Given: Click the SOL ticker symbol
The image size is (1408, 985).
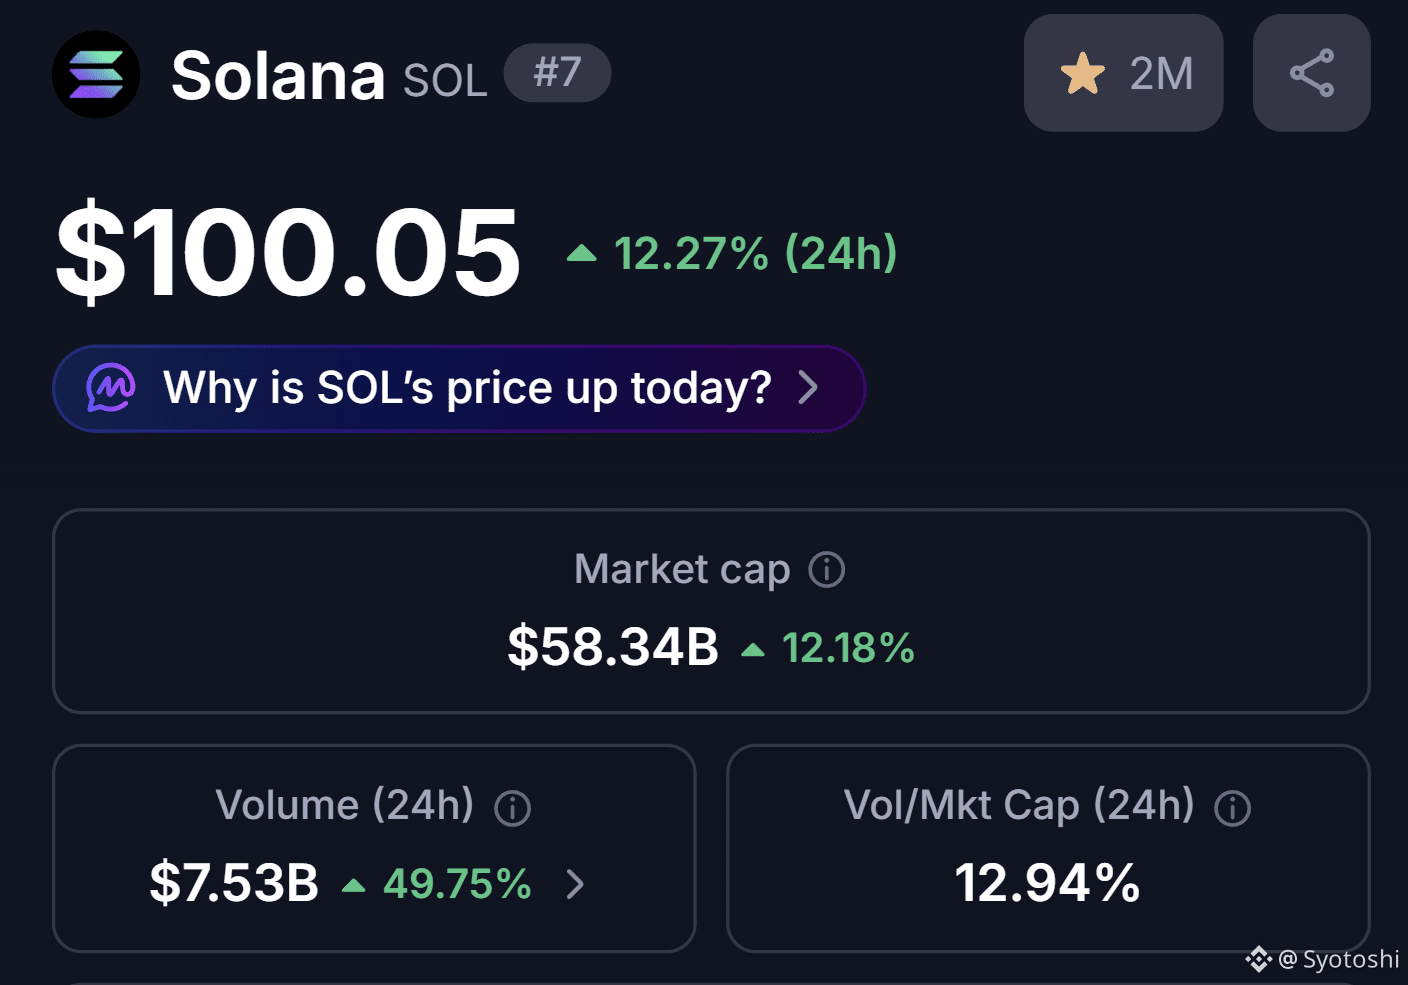Looking at the screenshot, I should (445, 81).
